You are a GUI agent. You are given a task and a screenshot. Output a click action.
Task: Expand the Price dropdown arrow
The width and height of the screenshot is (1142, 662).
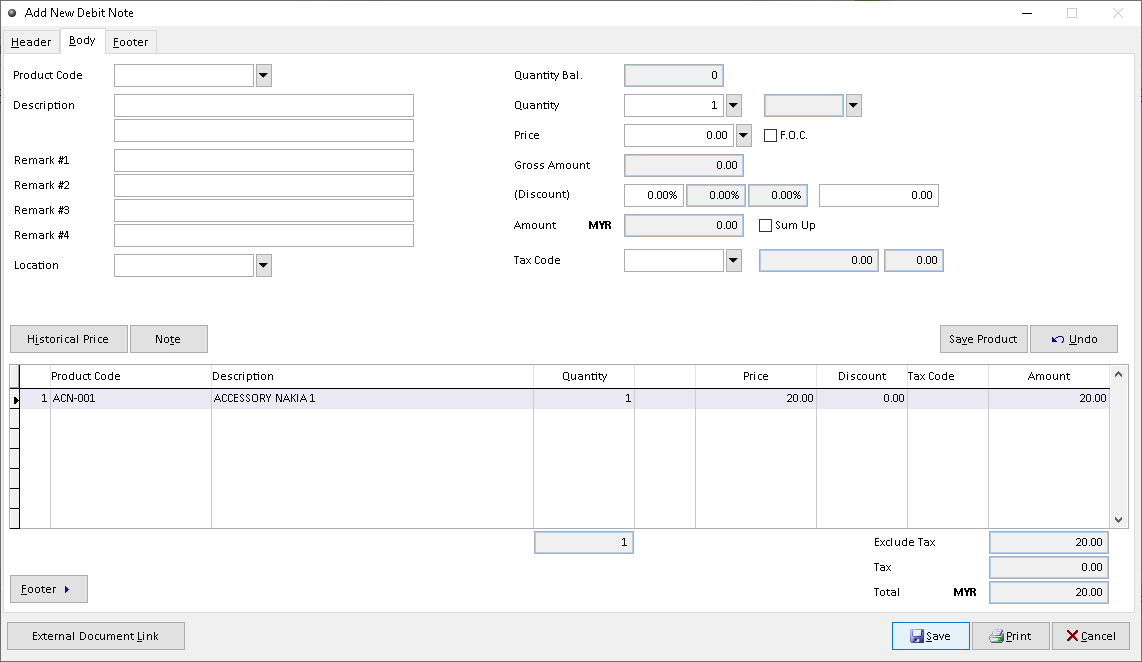point(744,135)
